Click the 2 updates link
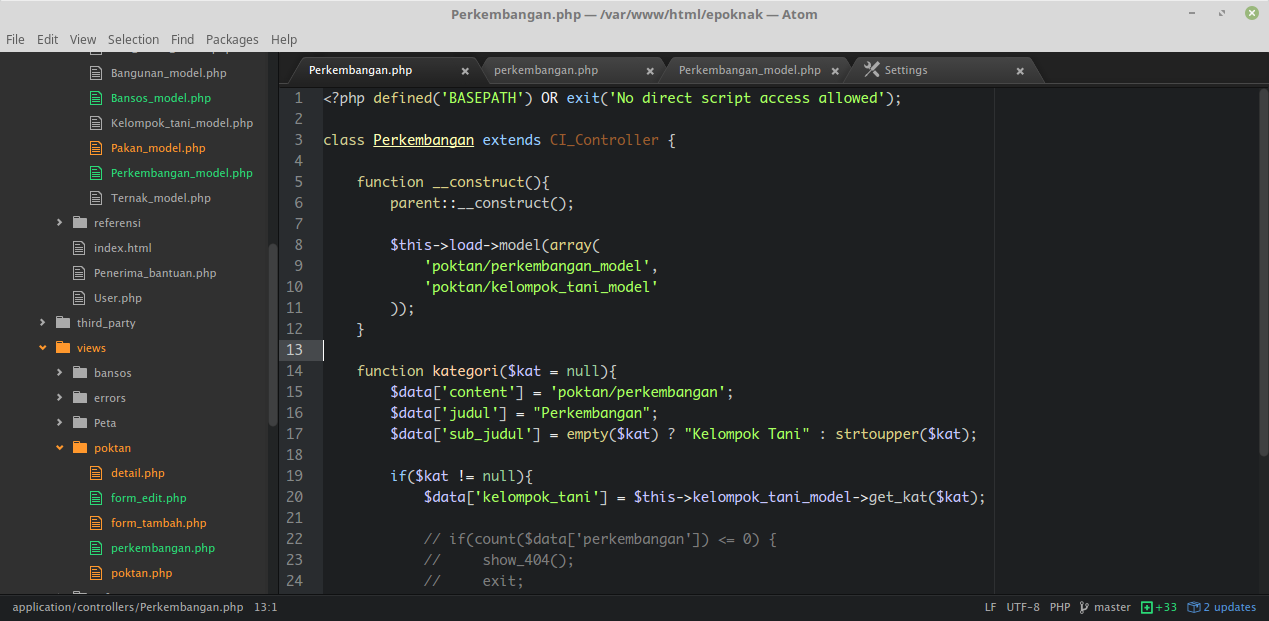The width and height of the screenshot is (1269, 621). click(1229, 607)
